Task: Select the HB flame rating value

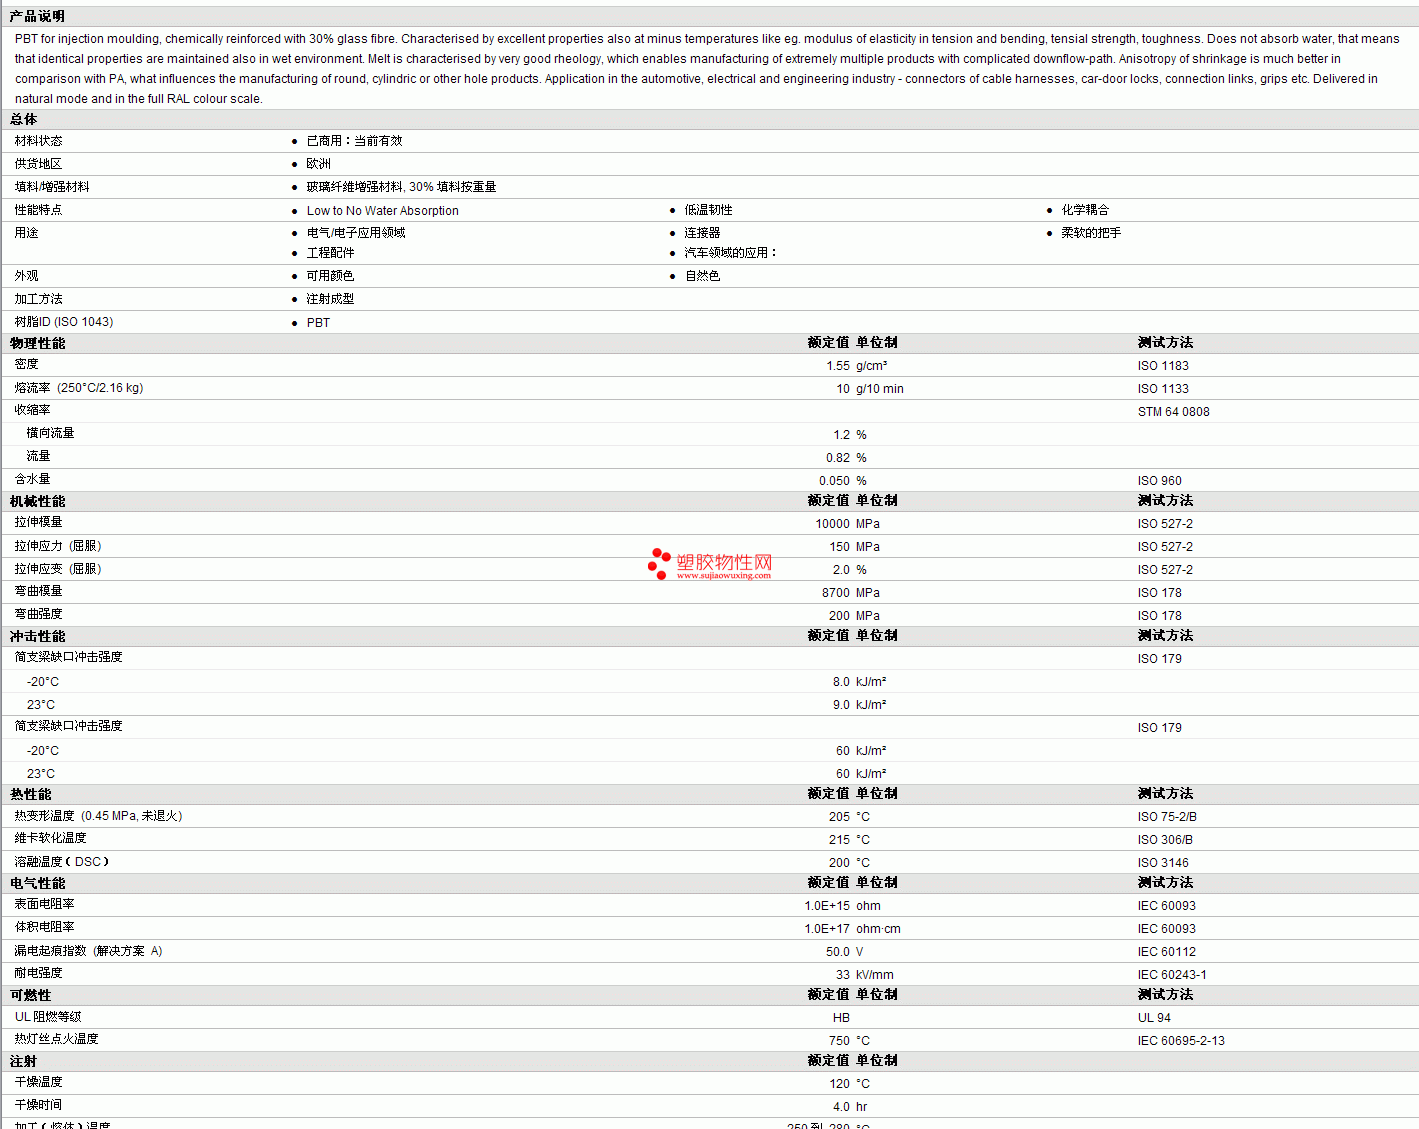Action: tap(841, 1018)
